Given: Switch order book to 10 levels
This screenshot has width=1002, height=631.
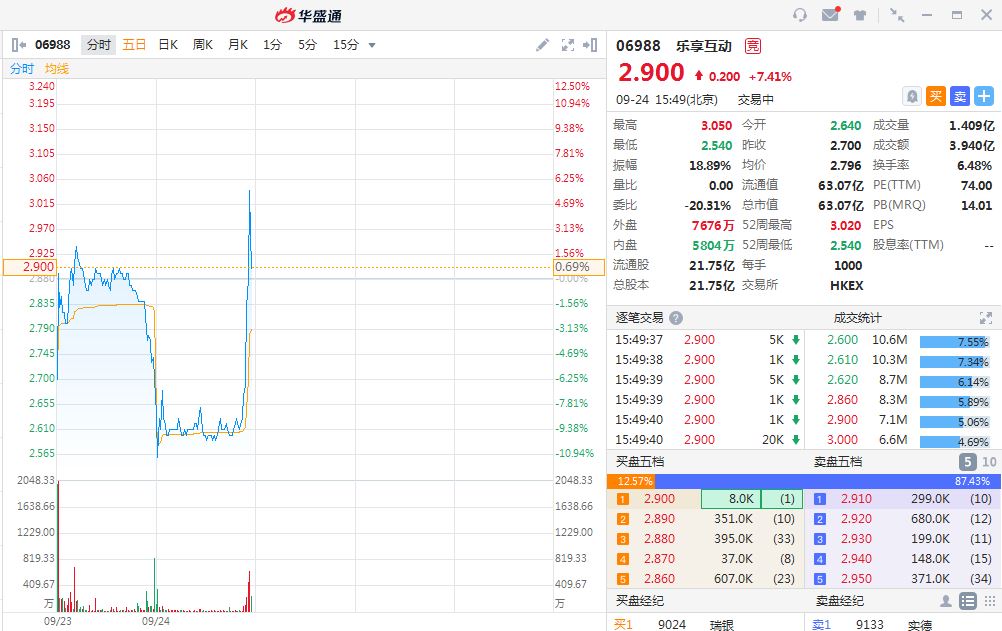Looking at the screenshot, I should (x=989, y=462).
